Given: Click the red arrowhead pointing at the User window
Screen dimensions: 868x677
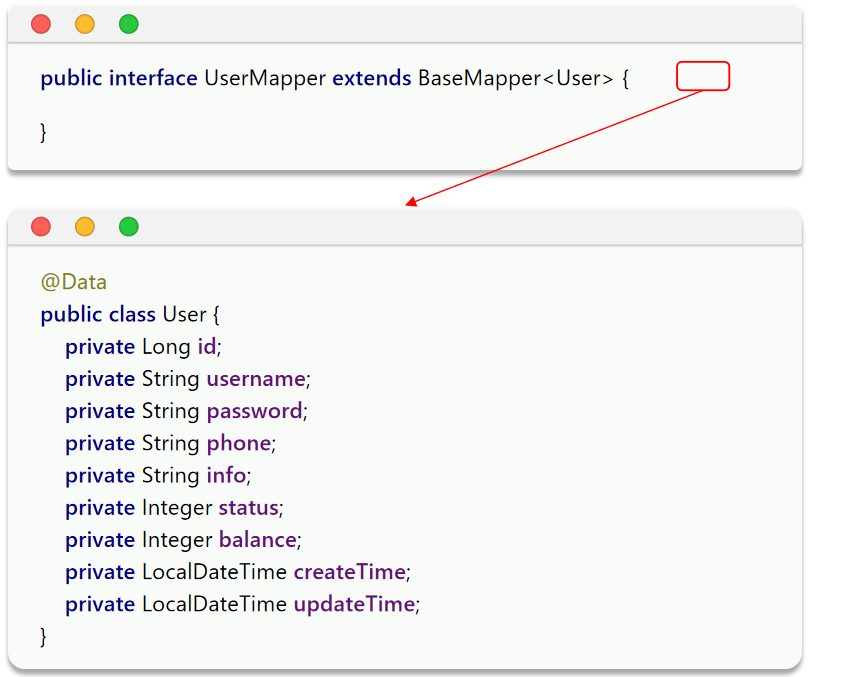Looking at the screenshot, I should [411, 203].
